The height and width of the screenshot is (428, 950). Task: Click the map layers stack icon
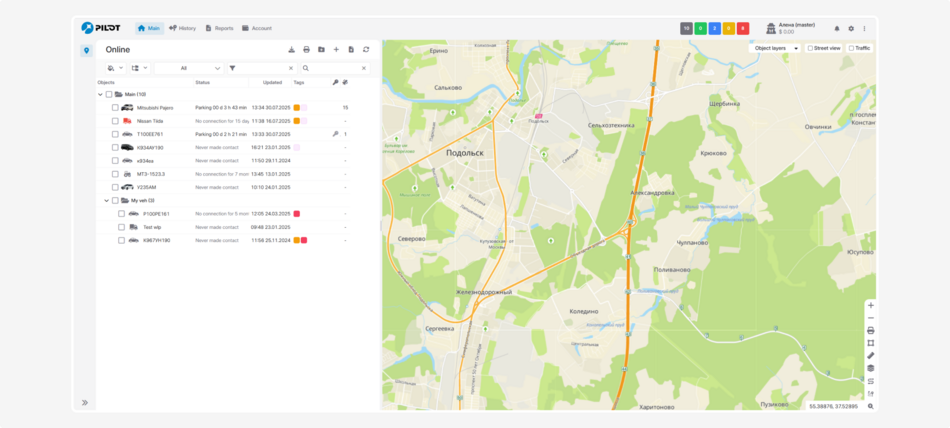[x=870, y=368]
